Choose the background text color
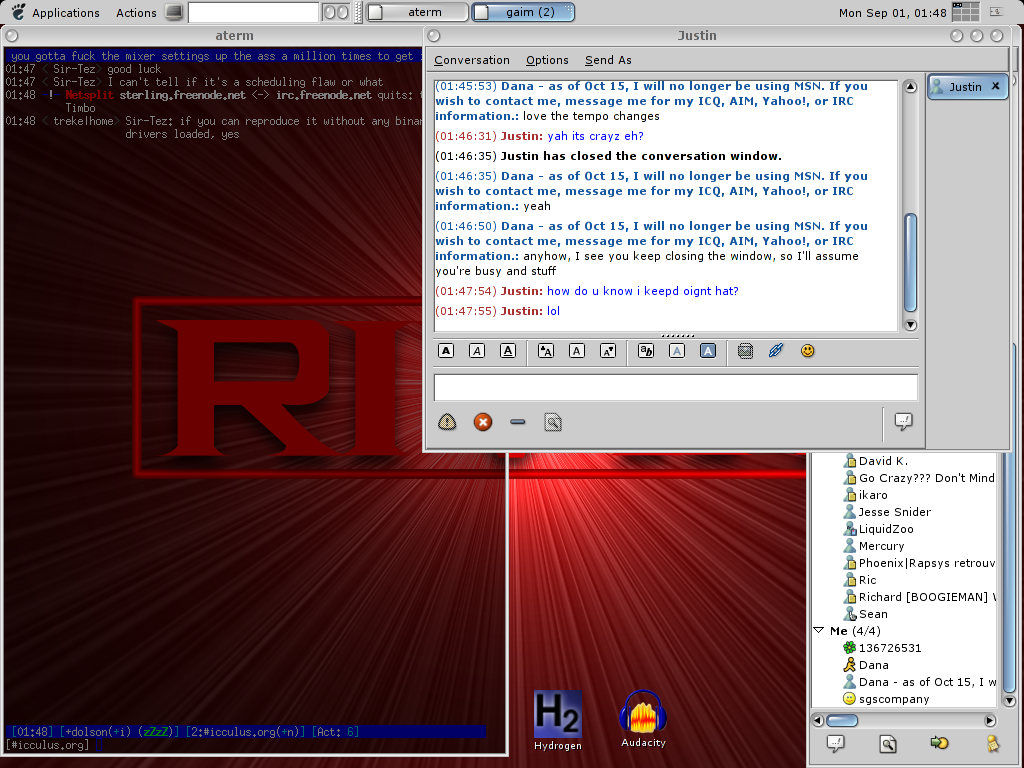This screenshot has width=1024, height=768. coord(708,351)
